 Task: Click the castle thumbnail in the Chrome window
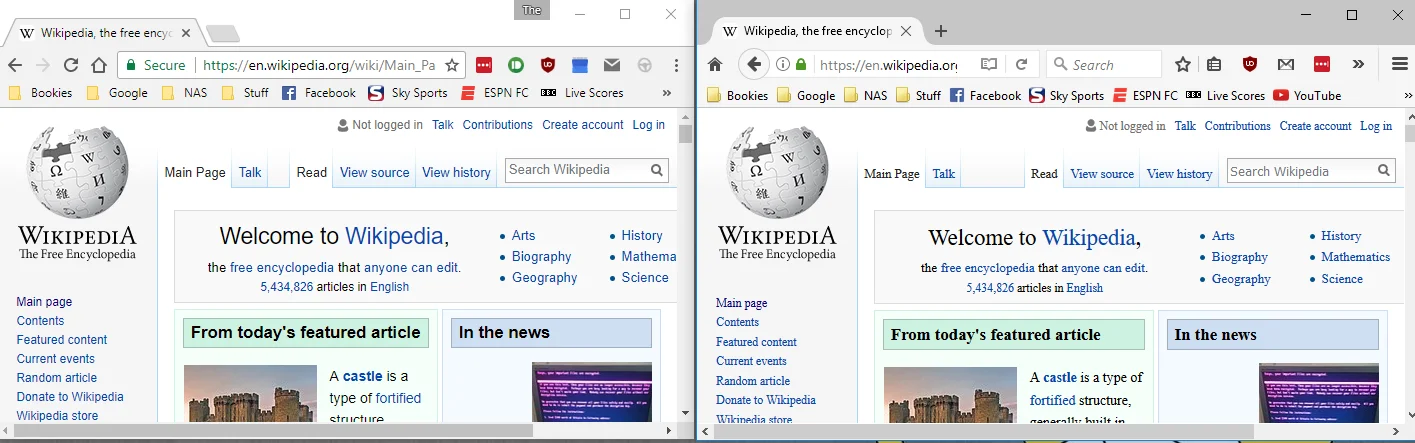[250, 394]
